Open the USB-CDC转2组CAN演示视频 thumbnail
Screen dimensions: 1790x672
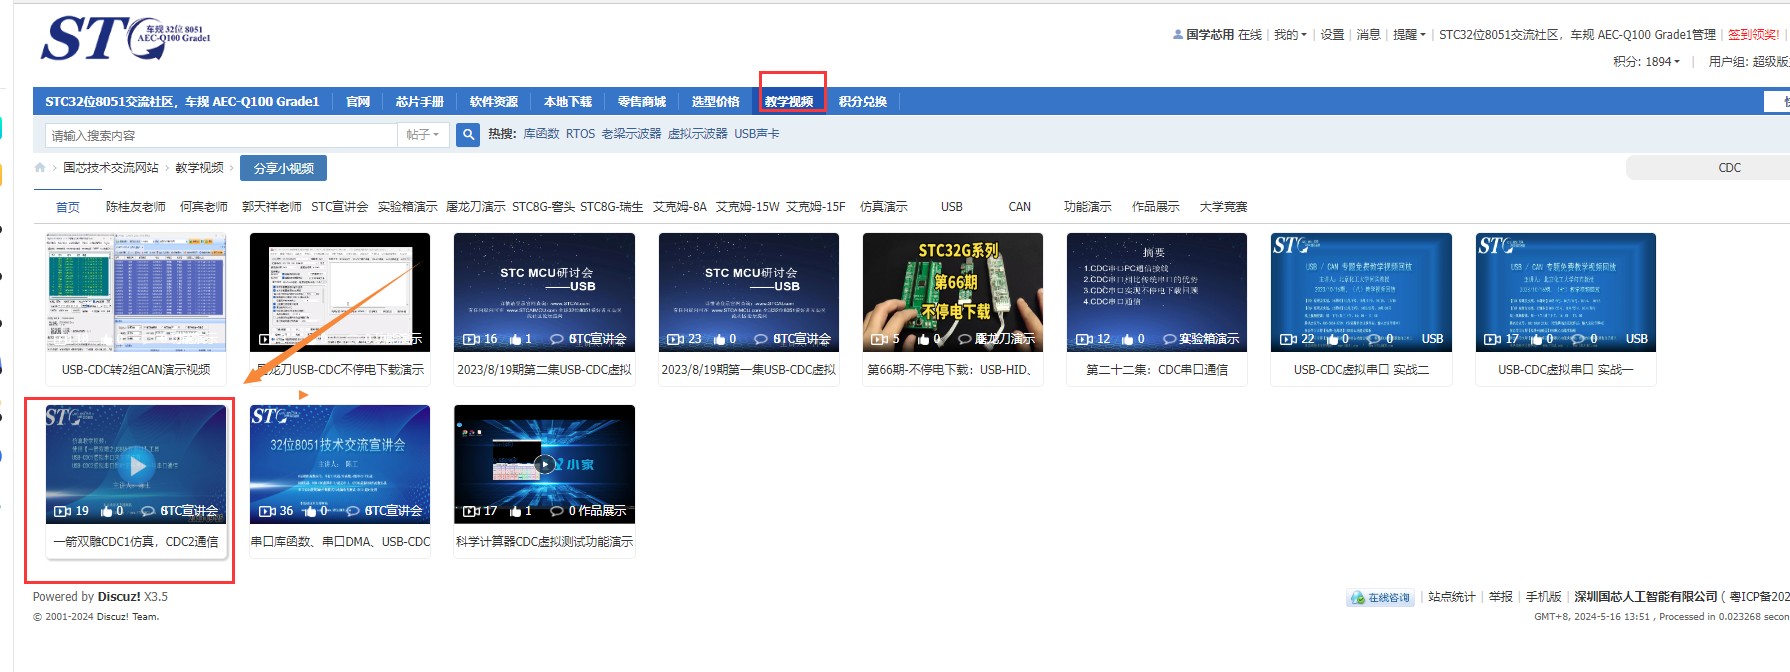(136, 292)
